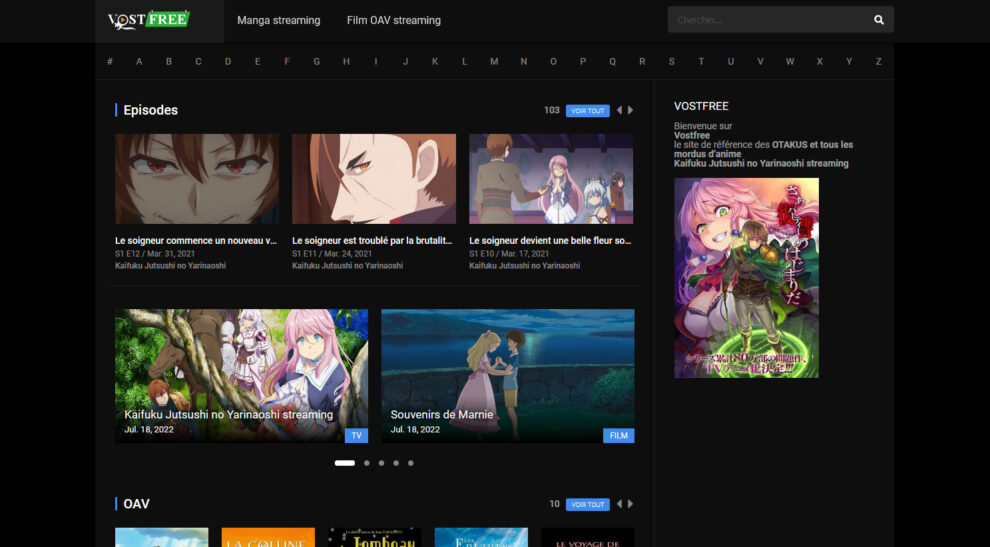Viewport: 990px width, 547px height.
Task: Filter anime by letter B
Action: point(169,61)
